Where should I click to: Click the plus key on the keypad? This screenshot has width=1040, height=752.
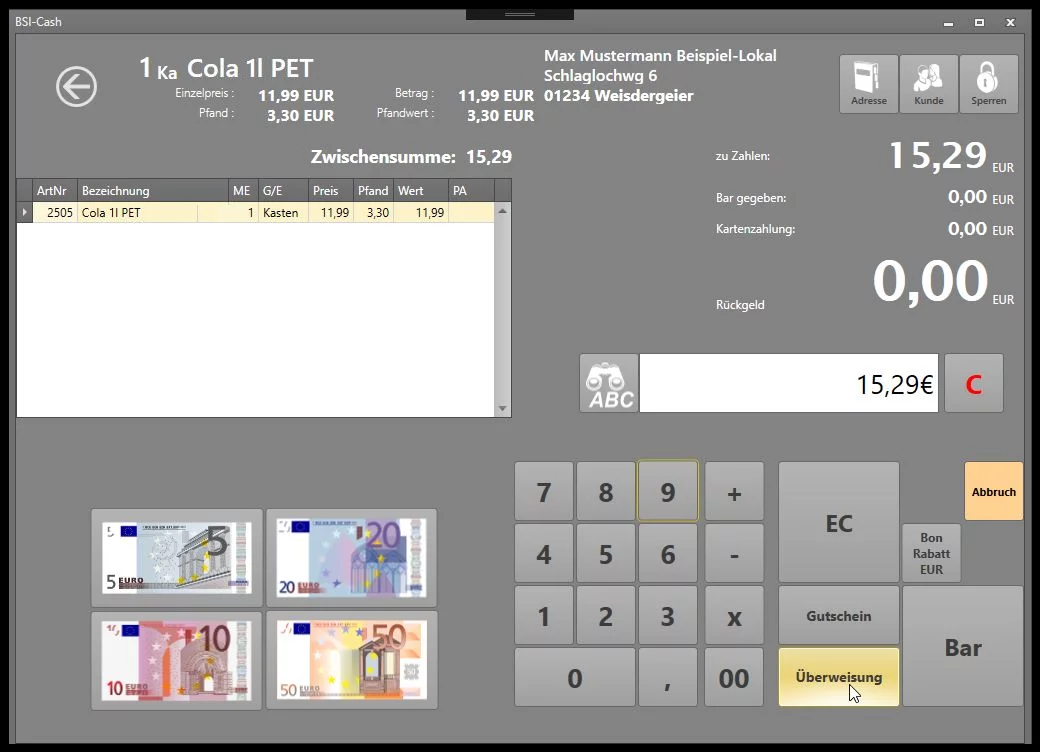pos(734,491)
